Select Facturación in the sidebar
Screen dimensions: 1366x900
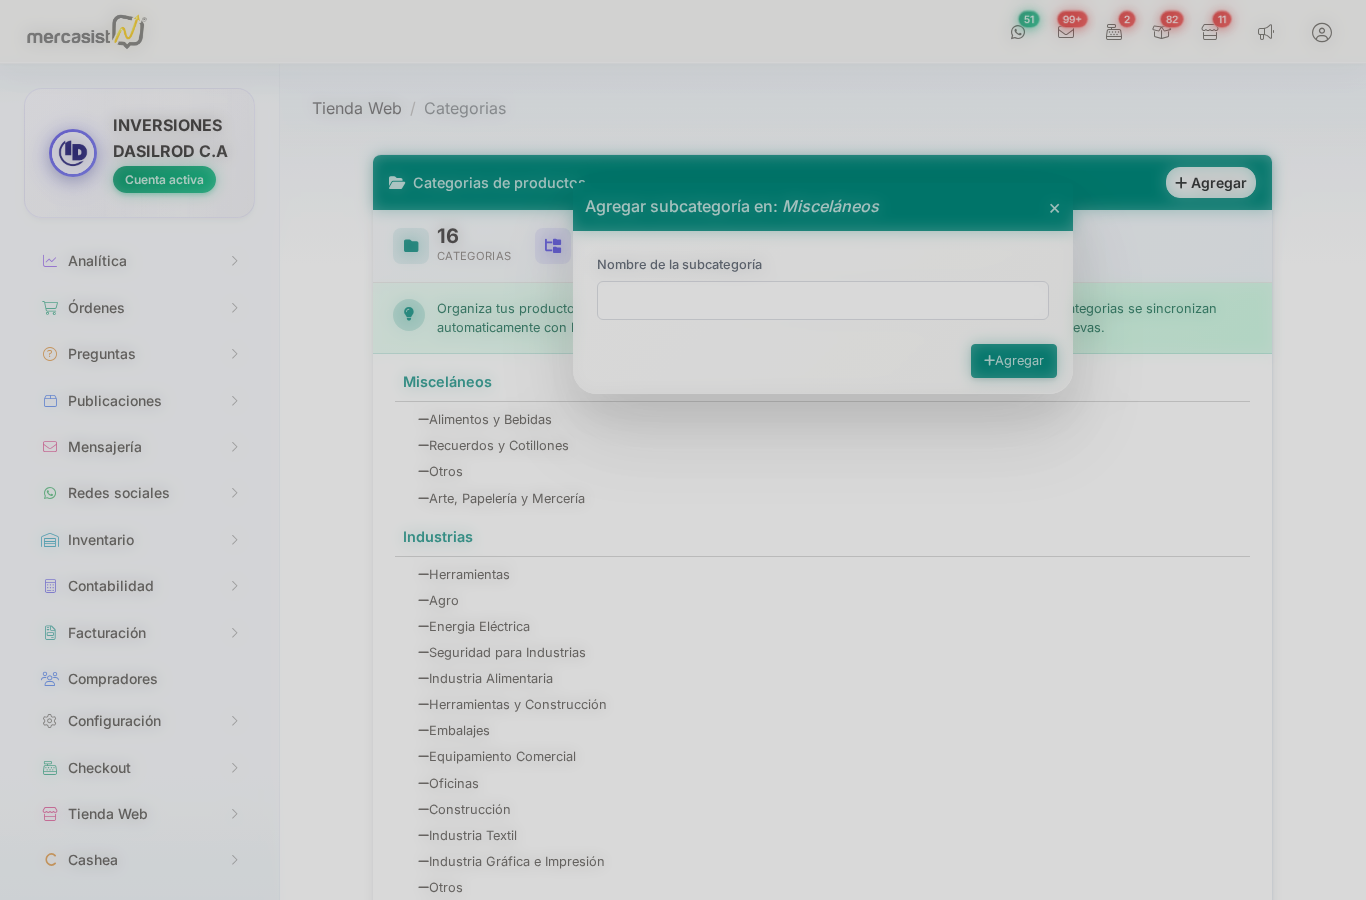[x=107, y=633]
